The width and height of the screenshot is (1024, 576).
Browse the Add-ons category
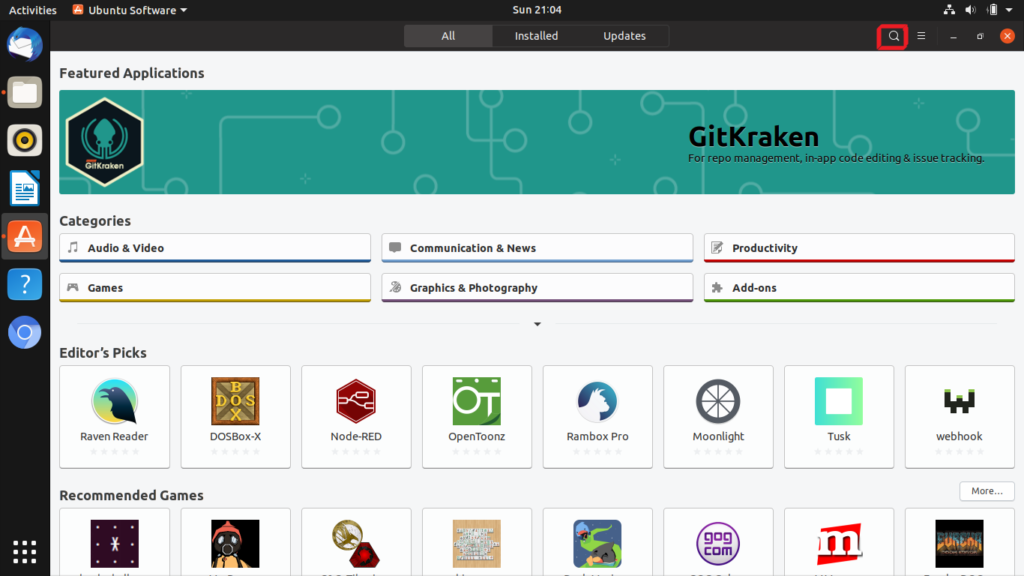point(859,288)
